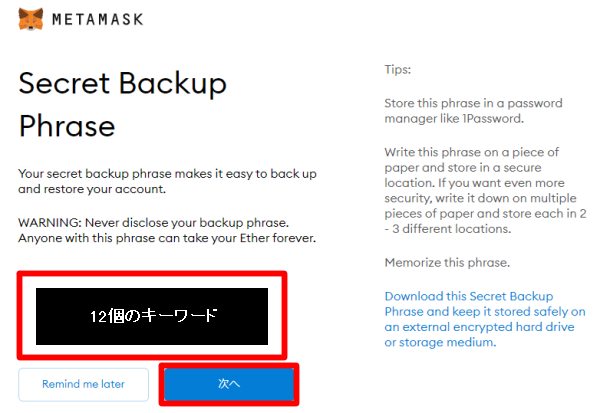Click the 'Tips:' label

pos(398,70)
